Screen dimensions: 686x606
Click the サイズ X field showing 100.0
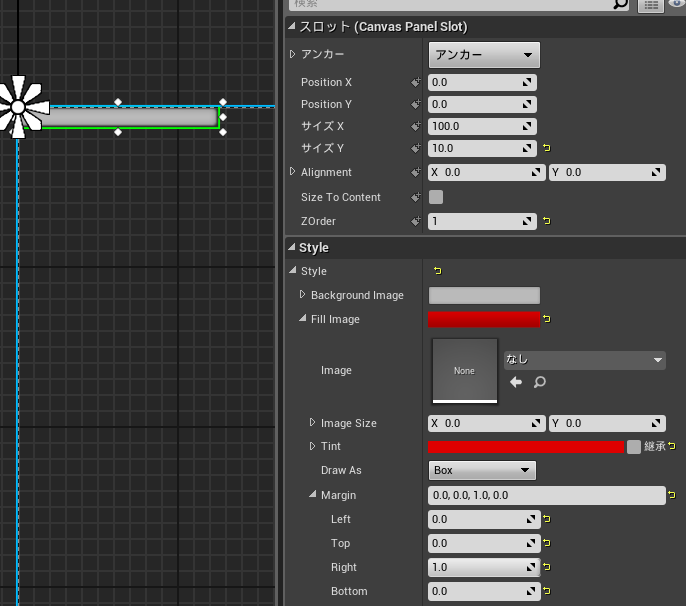point(482,126)
